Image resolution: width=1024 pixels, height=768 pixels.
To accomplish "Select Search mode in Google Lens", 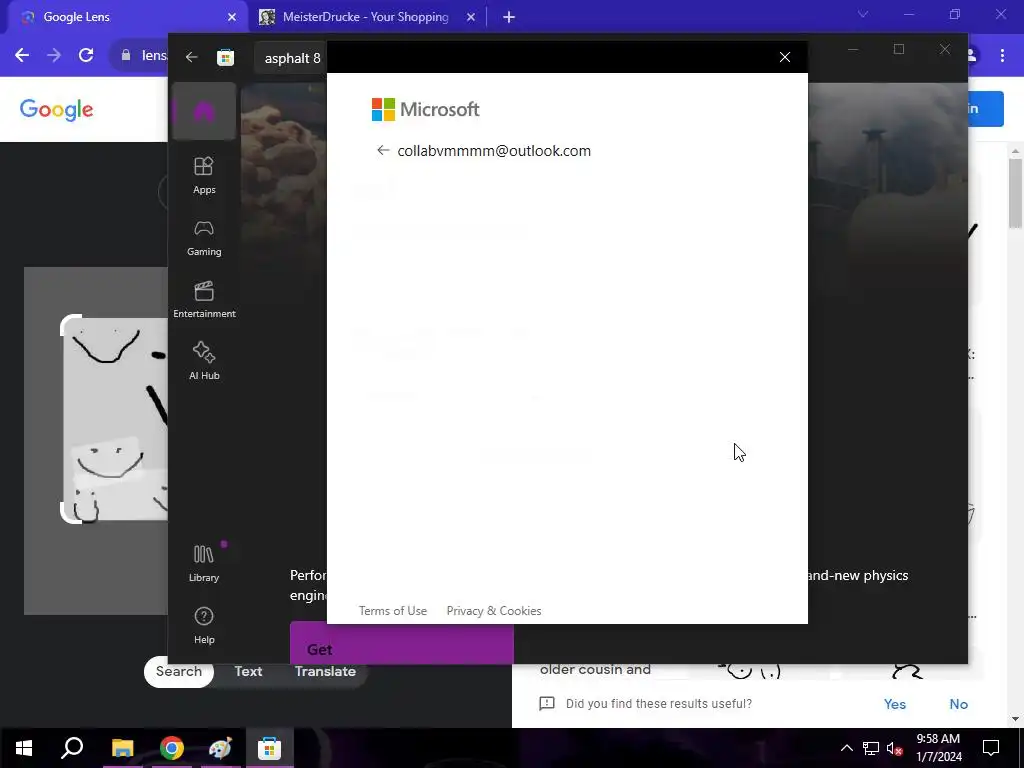I will pos(178,671).
